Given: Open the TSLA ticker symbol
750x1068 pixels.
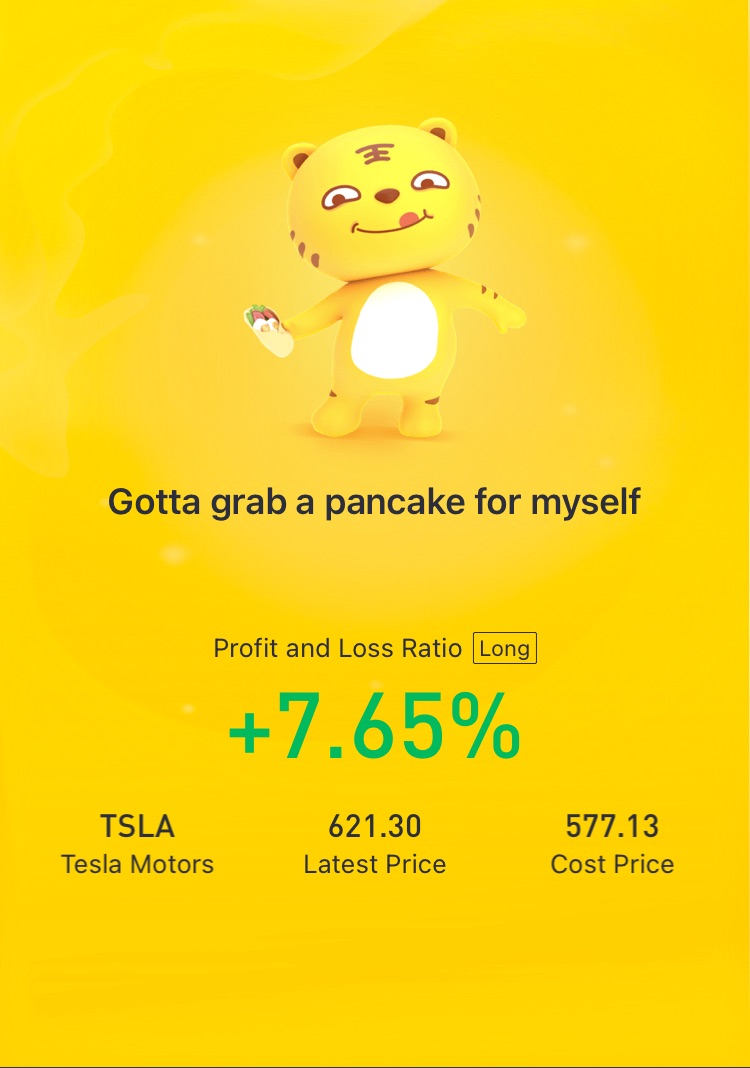Looking at the screenshot, I should (x=138, y=826).
